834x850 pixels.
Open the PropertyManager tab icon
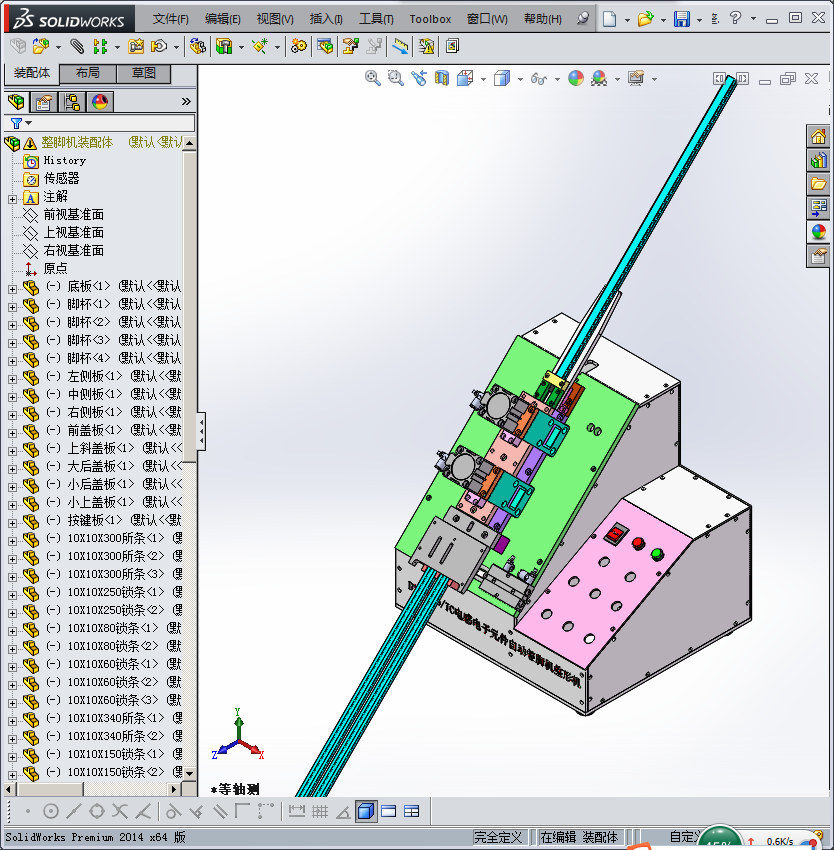(x=44, y=101)
